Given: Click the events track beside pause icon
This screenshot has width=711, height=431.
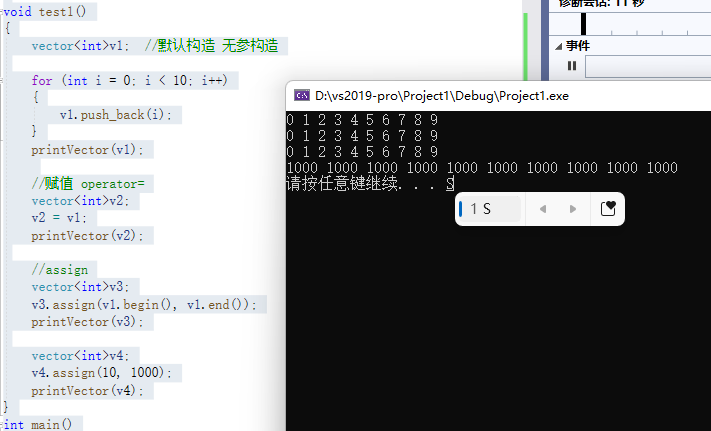Looking at the screenshot, I should click(x=648, y=67).
